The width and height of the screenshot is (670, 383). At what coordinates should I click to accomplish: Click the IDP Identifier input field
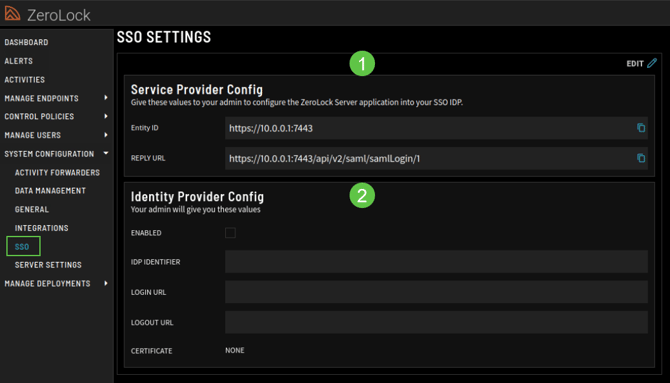coord(436,262)
